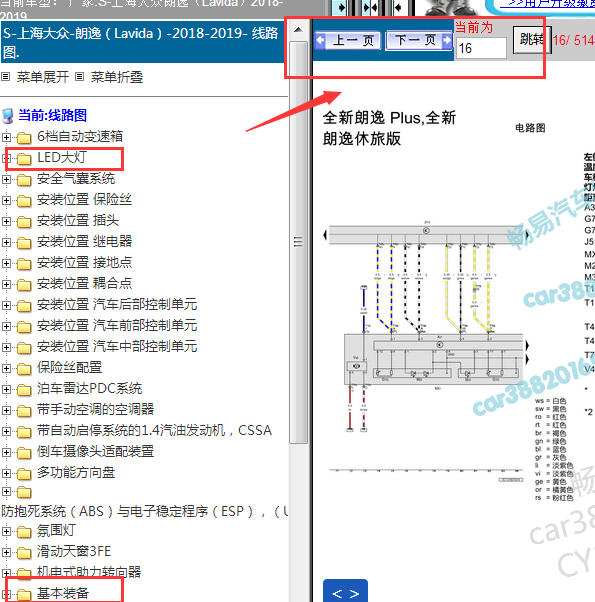Expand the 氛围灯 node

6,531
